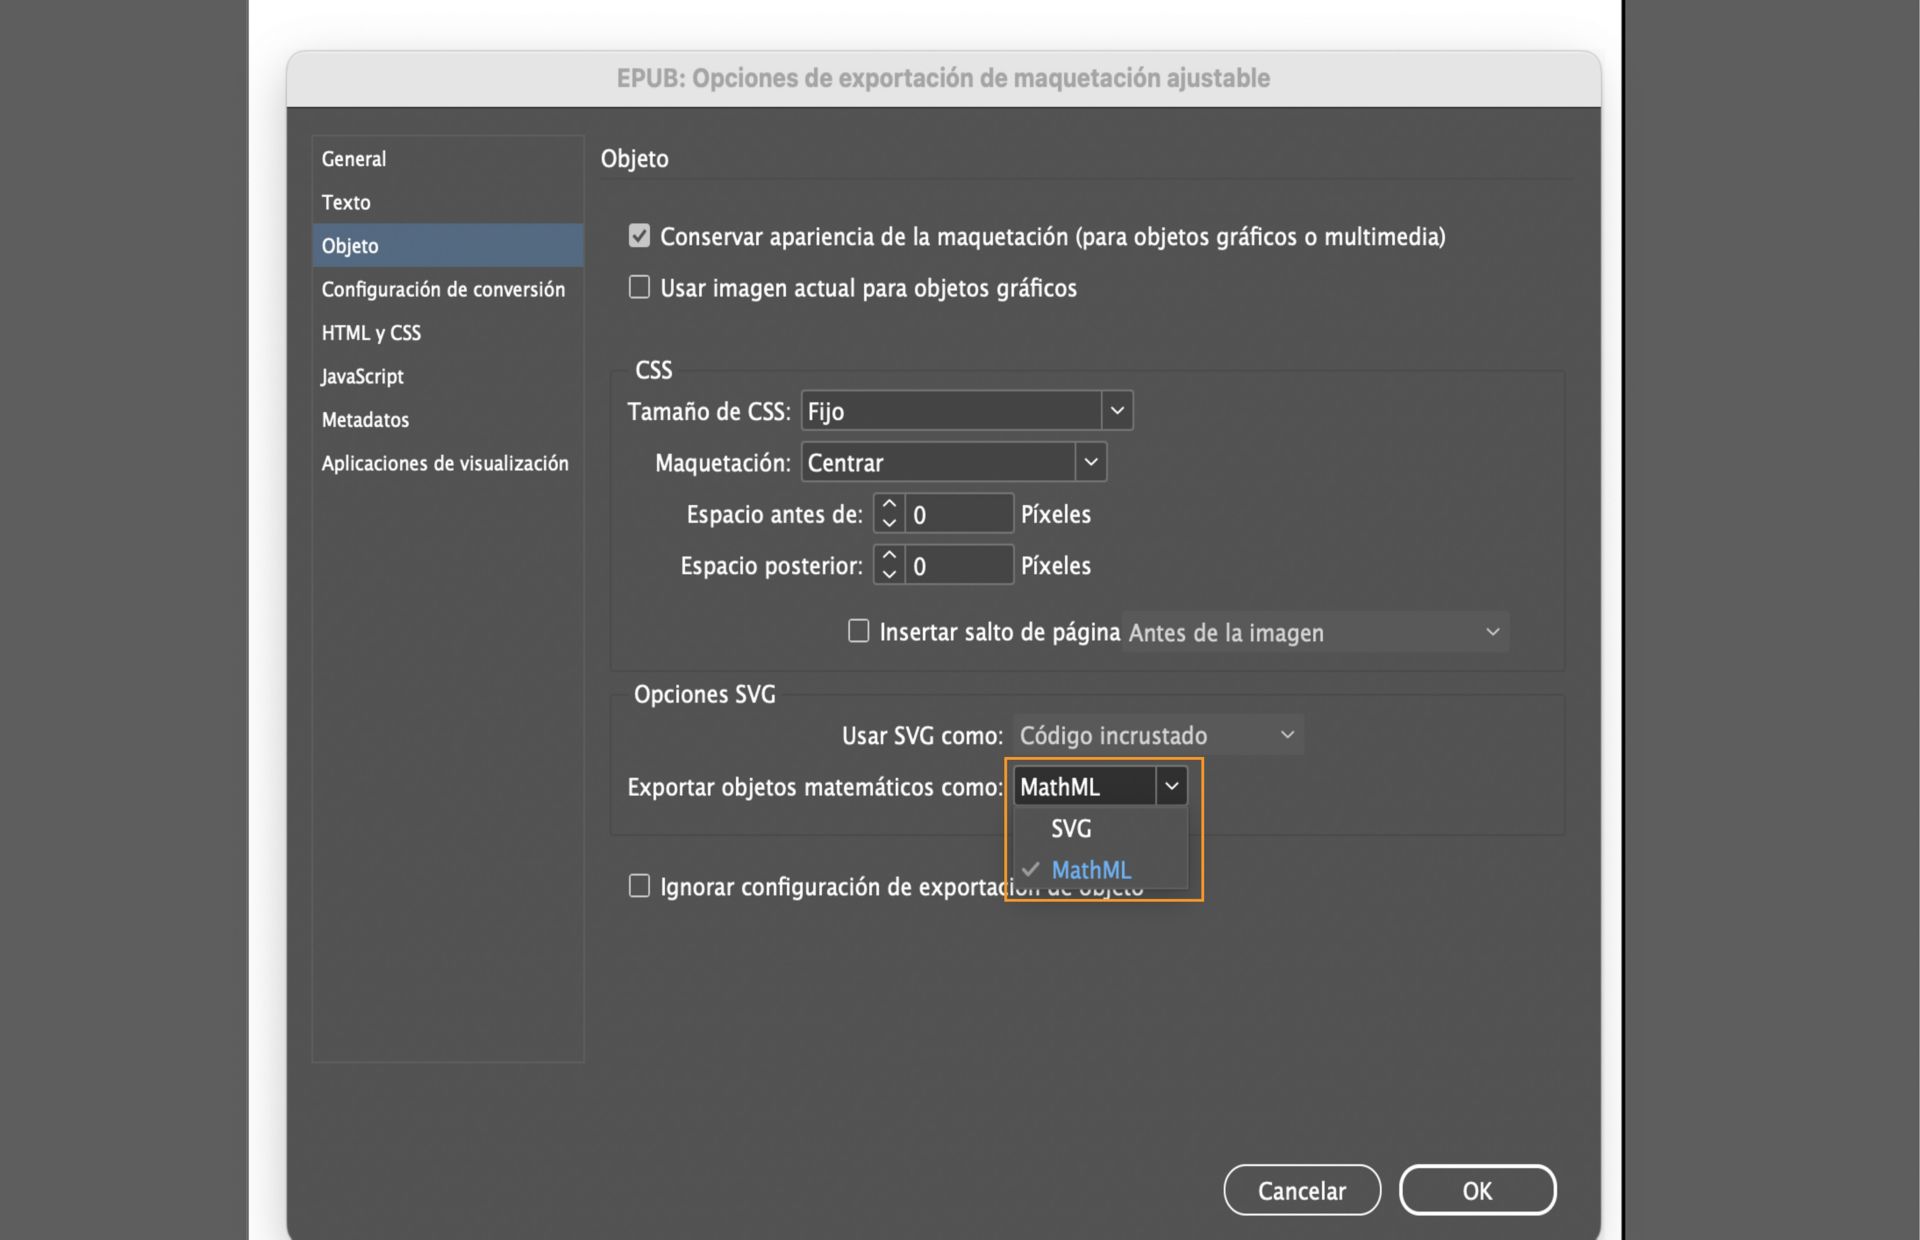Enable Insertar salto de página option

(858, 630)
